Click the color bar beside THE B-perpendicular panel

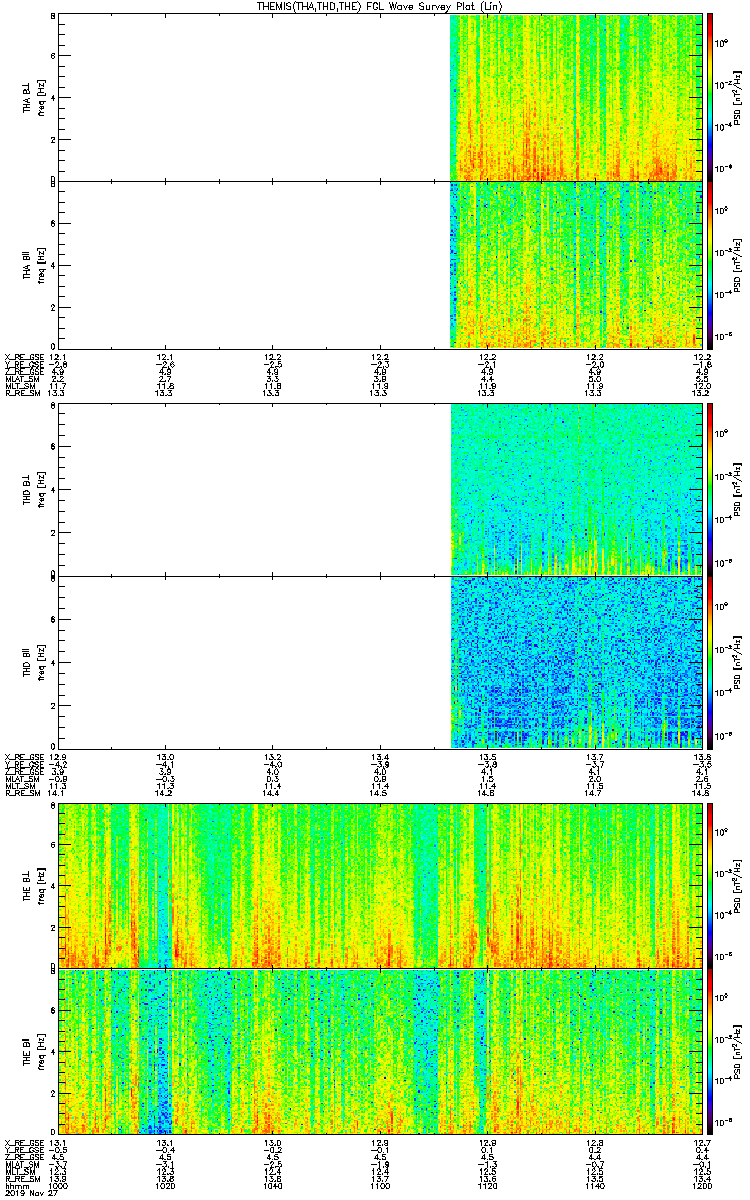(710, 885)
